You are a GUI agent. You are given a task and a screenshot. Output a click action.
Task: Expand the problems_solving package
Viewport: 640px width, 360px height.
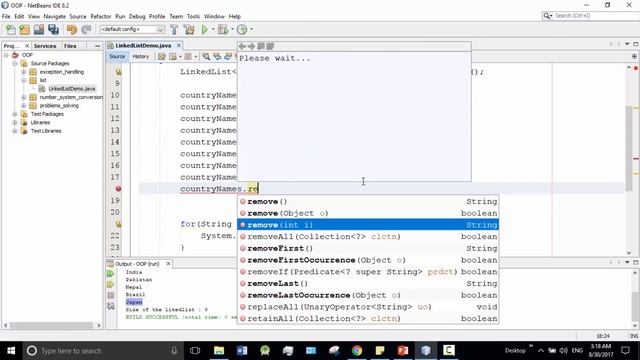pos(24,106)
